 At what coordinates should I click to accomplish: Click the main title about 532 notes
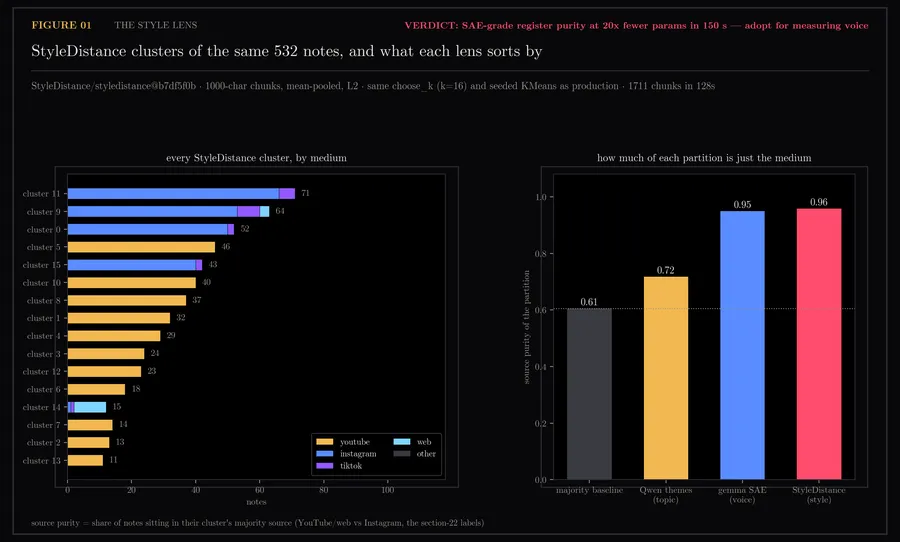[x=286, y=51]
